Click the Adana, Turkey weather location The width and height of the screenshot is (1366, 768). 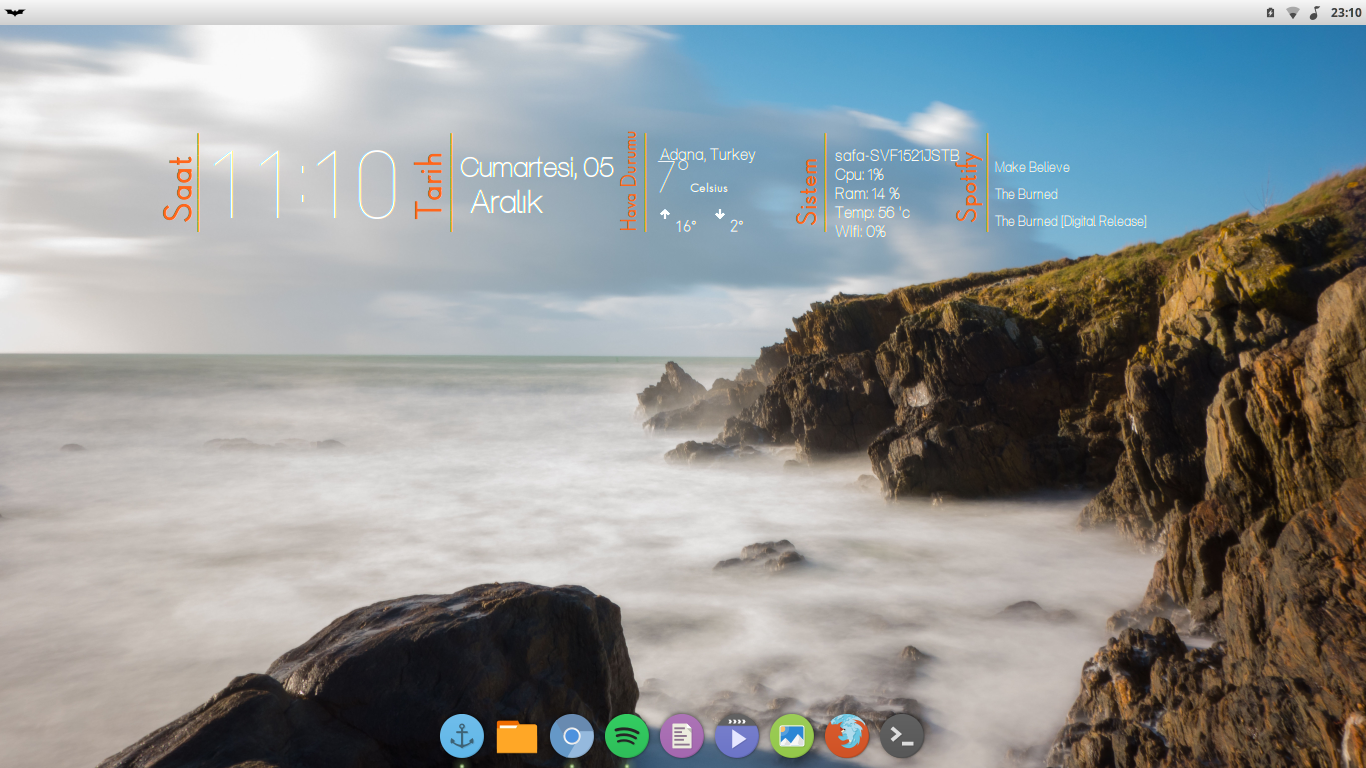point(708,155)
